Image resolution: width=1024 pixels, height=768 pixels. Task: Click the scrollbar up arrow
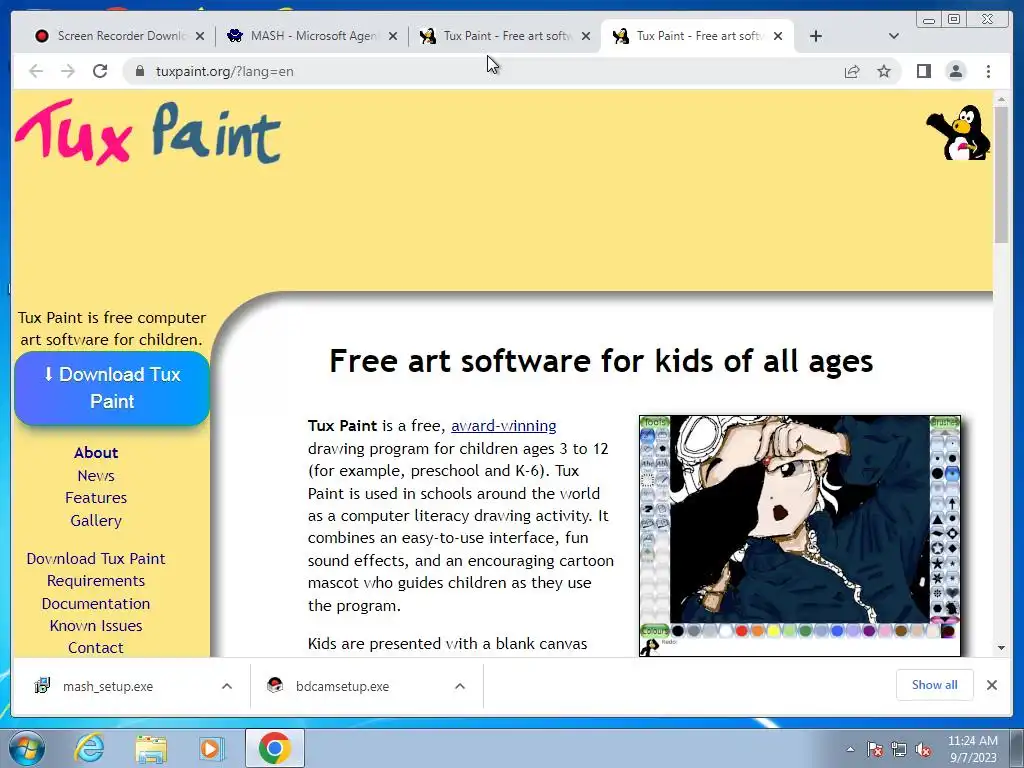pos(1001,99)
